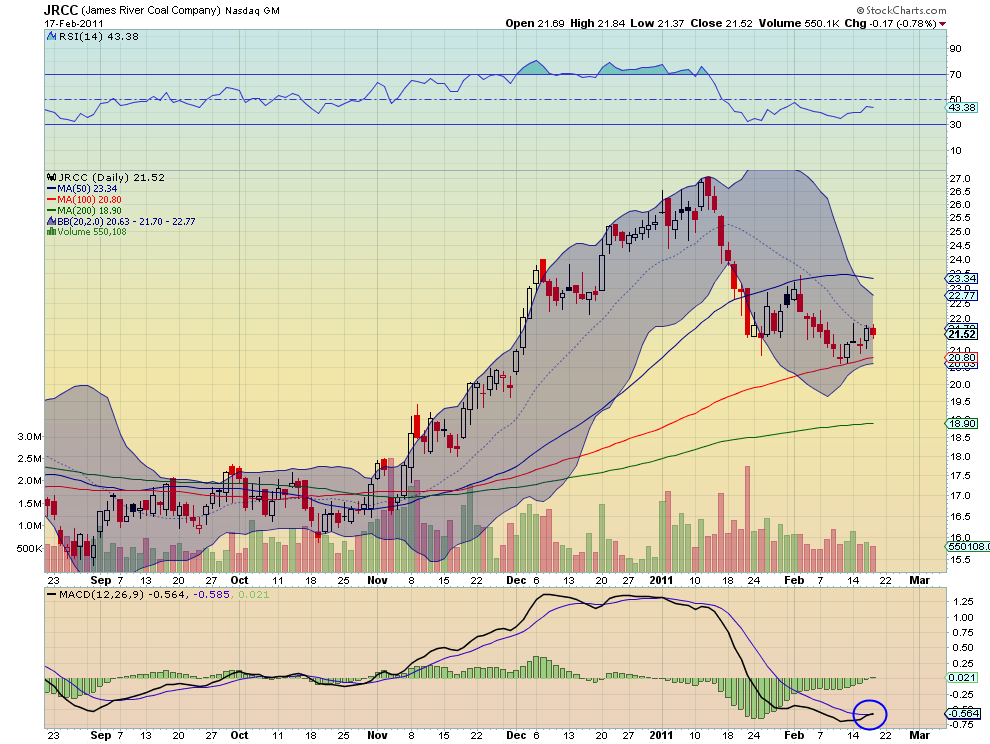Viewport: 990px width, 744px height.
Task: Click the red down-arrow next to Chg value
Action: point(943,24)
